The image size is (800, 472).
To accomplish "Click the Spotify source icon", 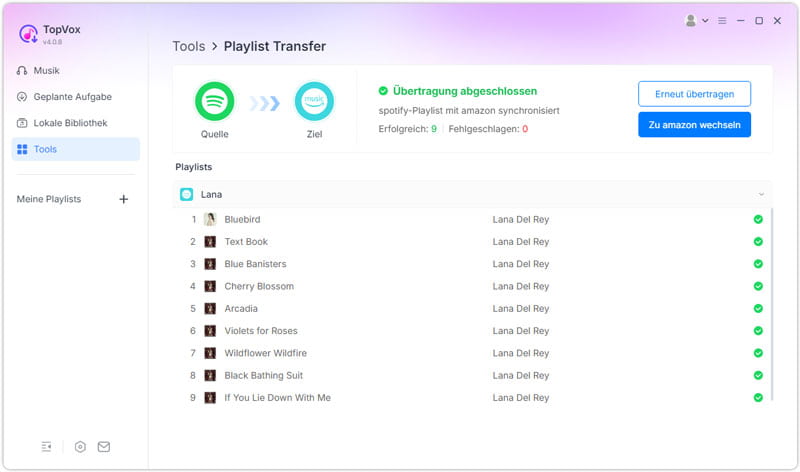I will [214, 101].
